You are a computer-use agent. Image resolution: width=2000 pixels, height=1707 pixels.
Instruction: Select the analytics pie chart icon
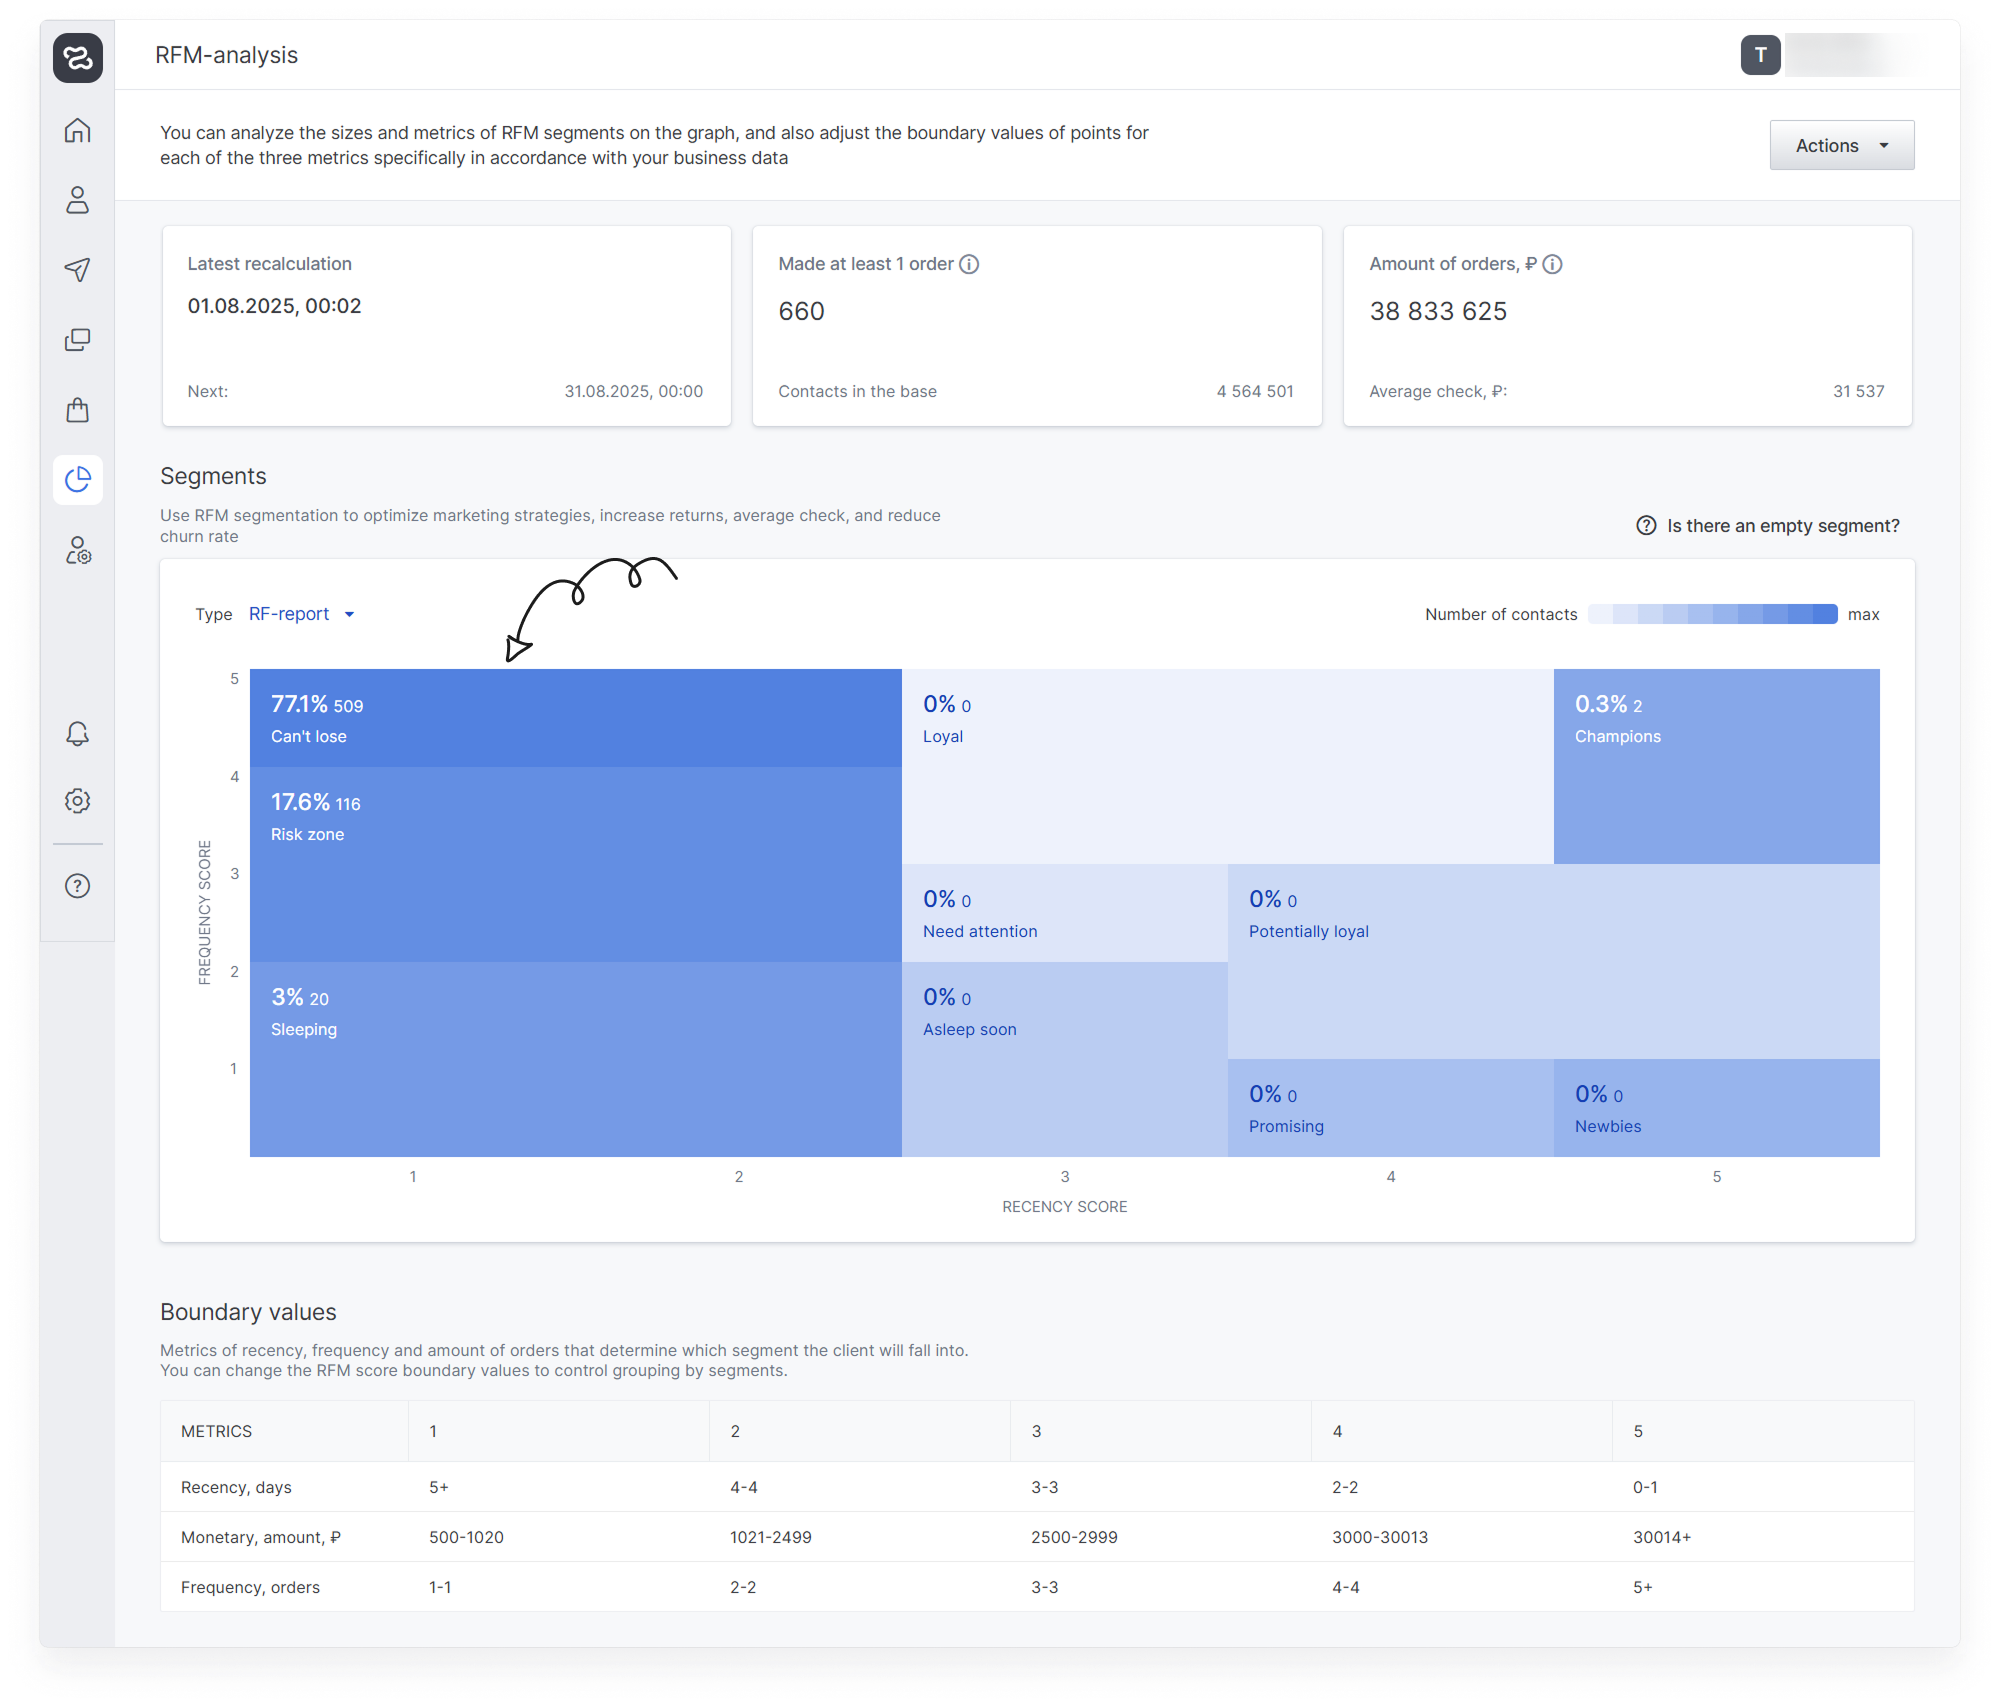tap(77, 480)
